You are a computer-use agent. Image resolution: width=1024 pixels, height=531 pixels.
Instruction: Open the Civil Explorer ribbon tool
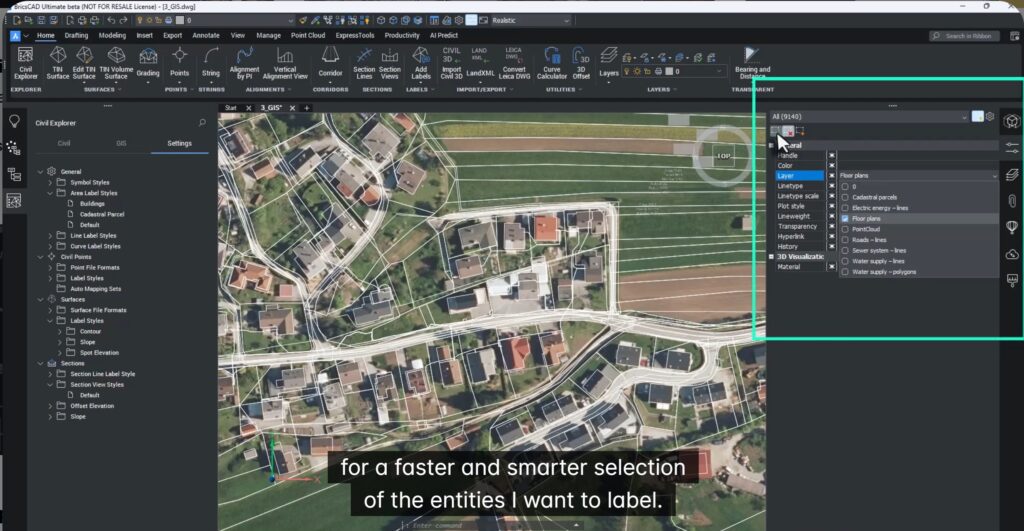[25, 63]
